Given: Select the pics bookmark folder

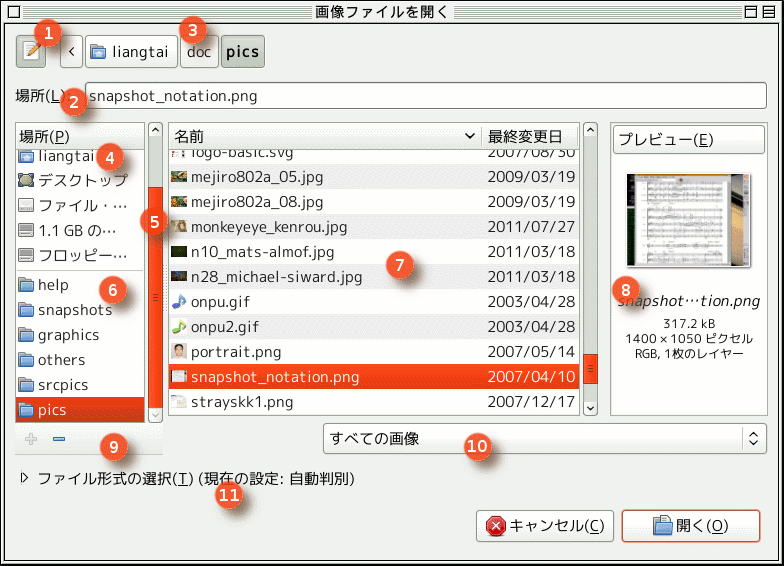Looking at the screenshot, I should (x=80, y=410).
